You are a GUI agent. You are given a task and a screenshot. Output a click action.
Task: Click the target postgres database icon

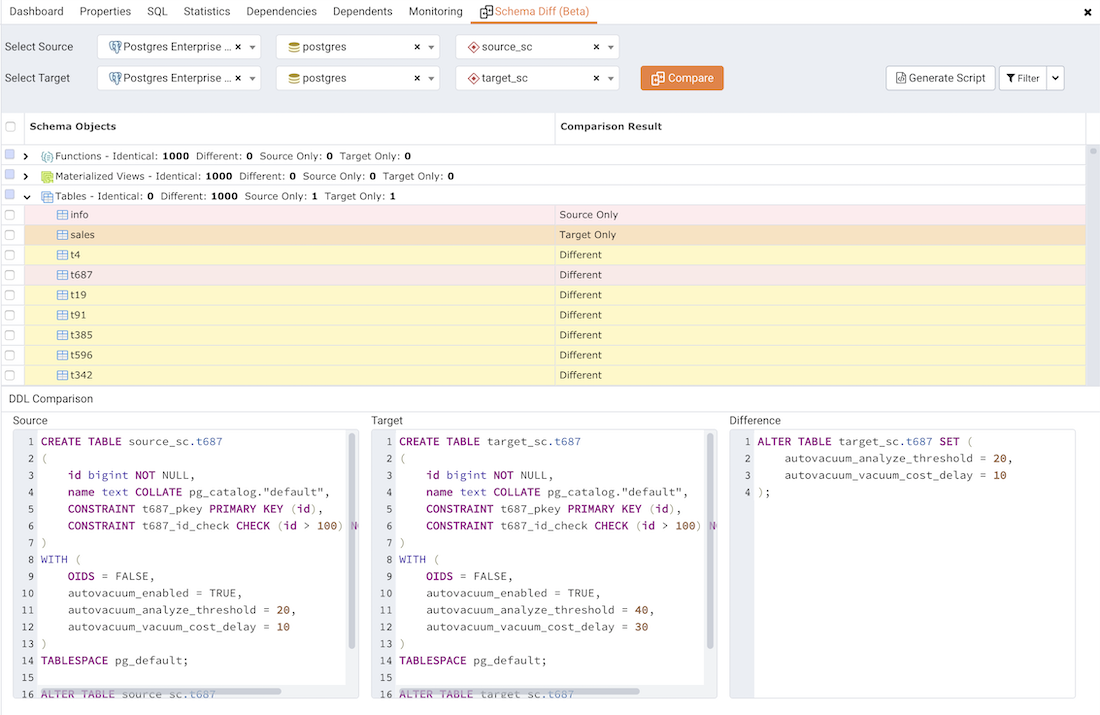(x=295, y=79)
